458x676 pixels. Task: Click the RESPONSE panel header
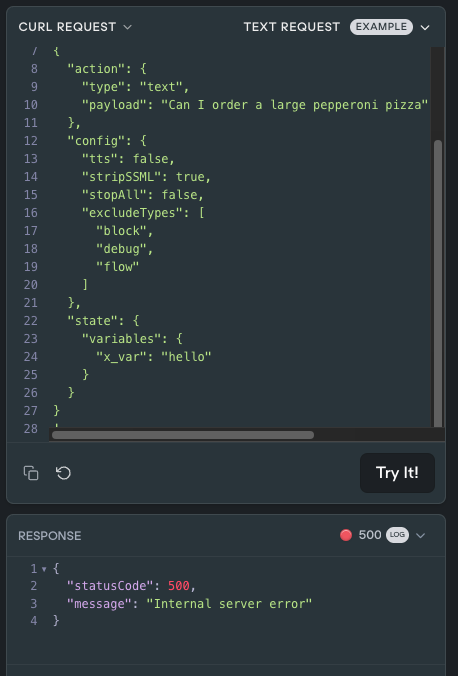coord(50,535)
